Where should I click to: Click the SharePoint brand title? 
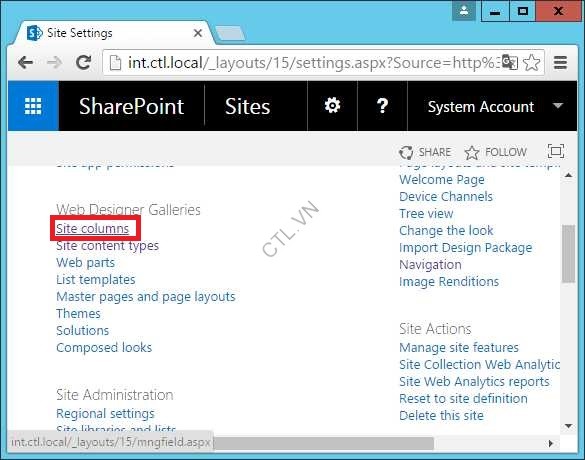[x=131, y=107]
